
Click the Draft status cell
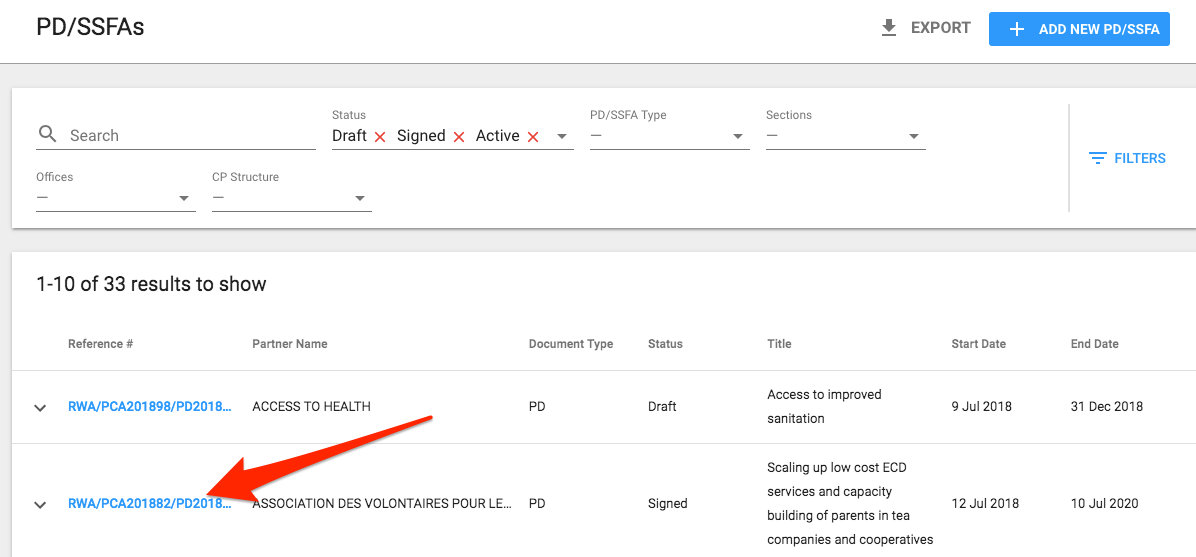pyautogui.click(x=662, y=407)
